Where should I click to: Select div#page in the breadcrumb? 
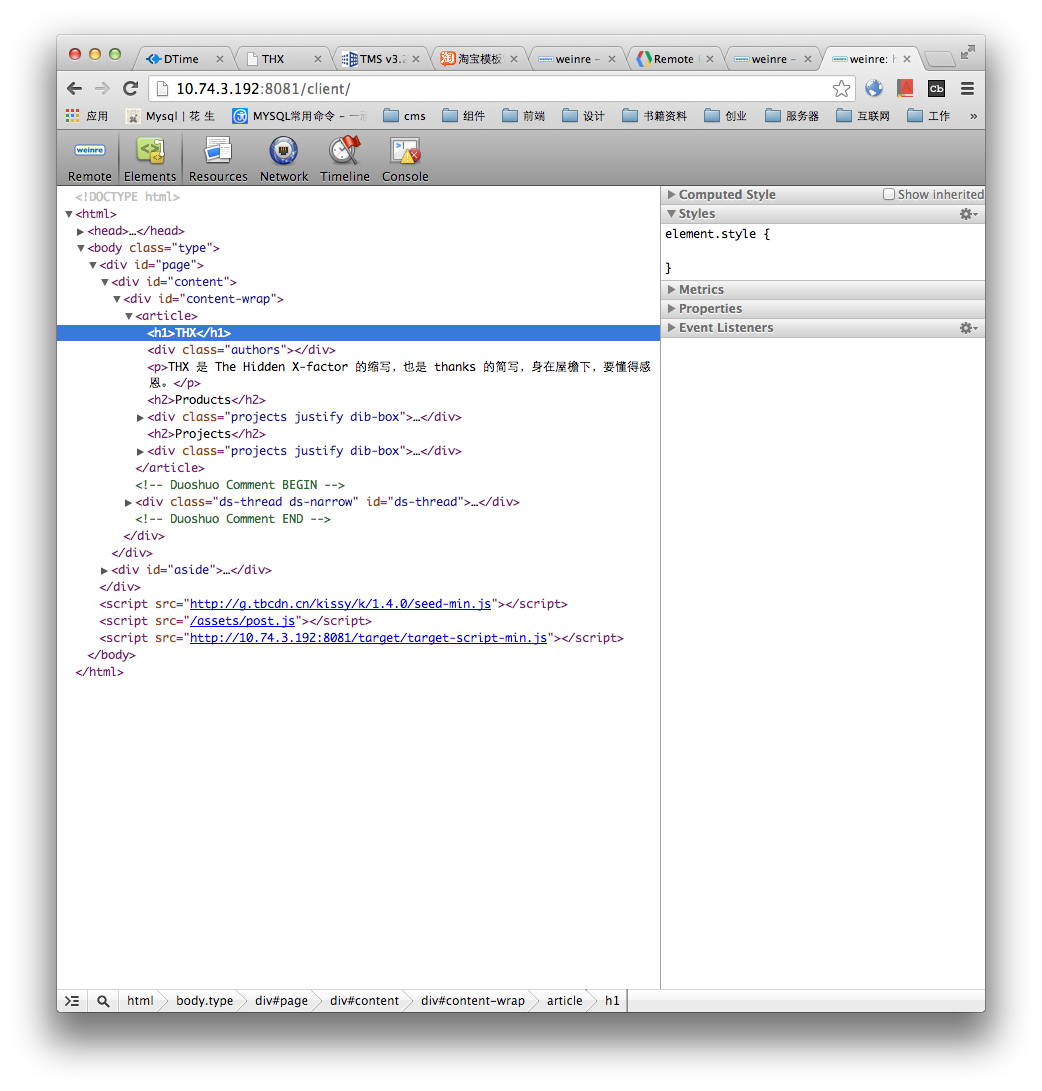click(x=281, y=1001)
